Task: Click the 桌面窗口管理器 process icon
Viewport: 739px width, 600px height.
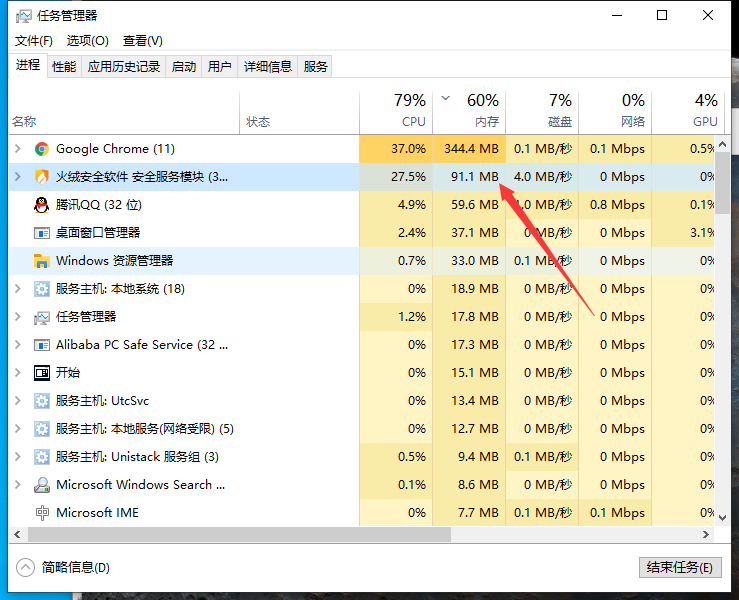Action: pyautogui.click(x=41, y=233)
